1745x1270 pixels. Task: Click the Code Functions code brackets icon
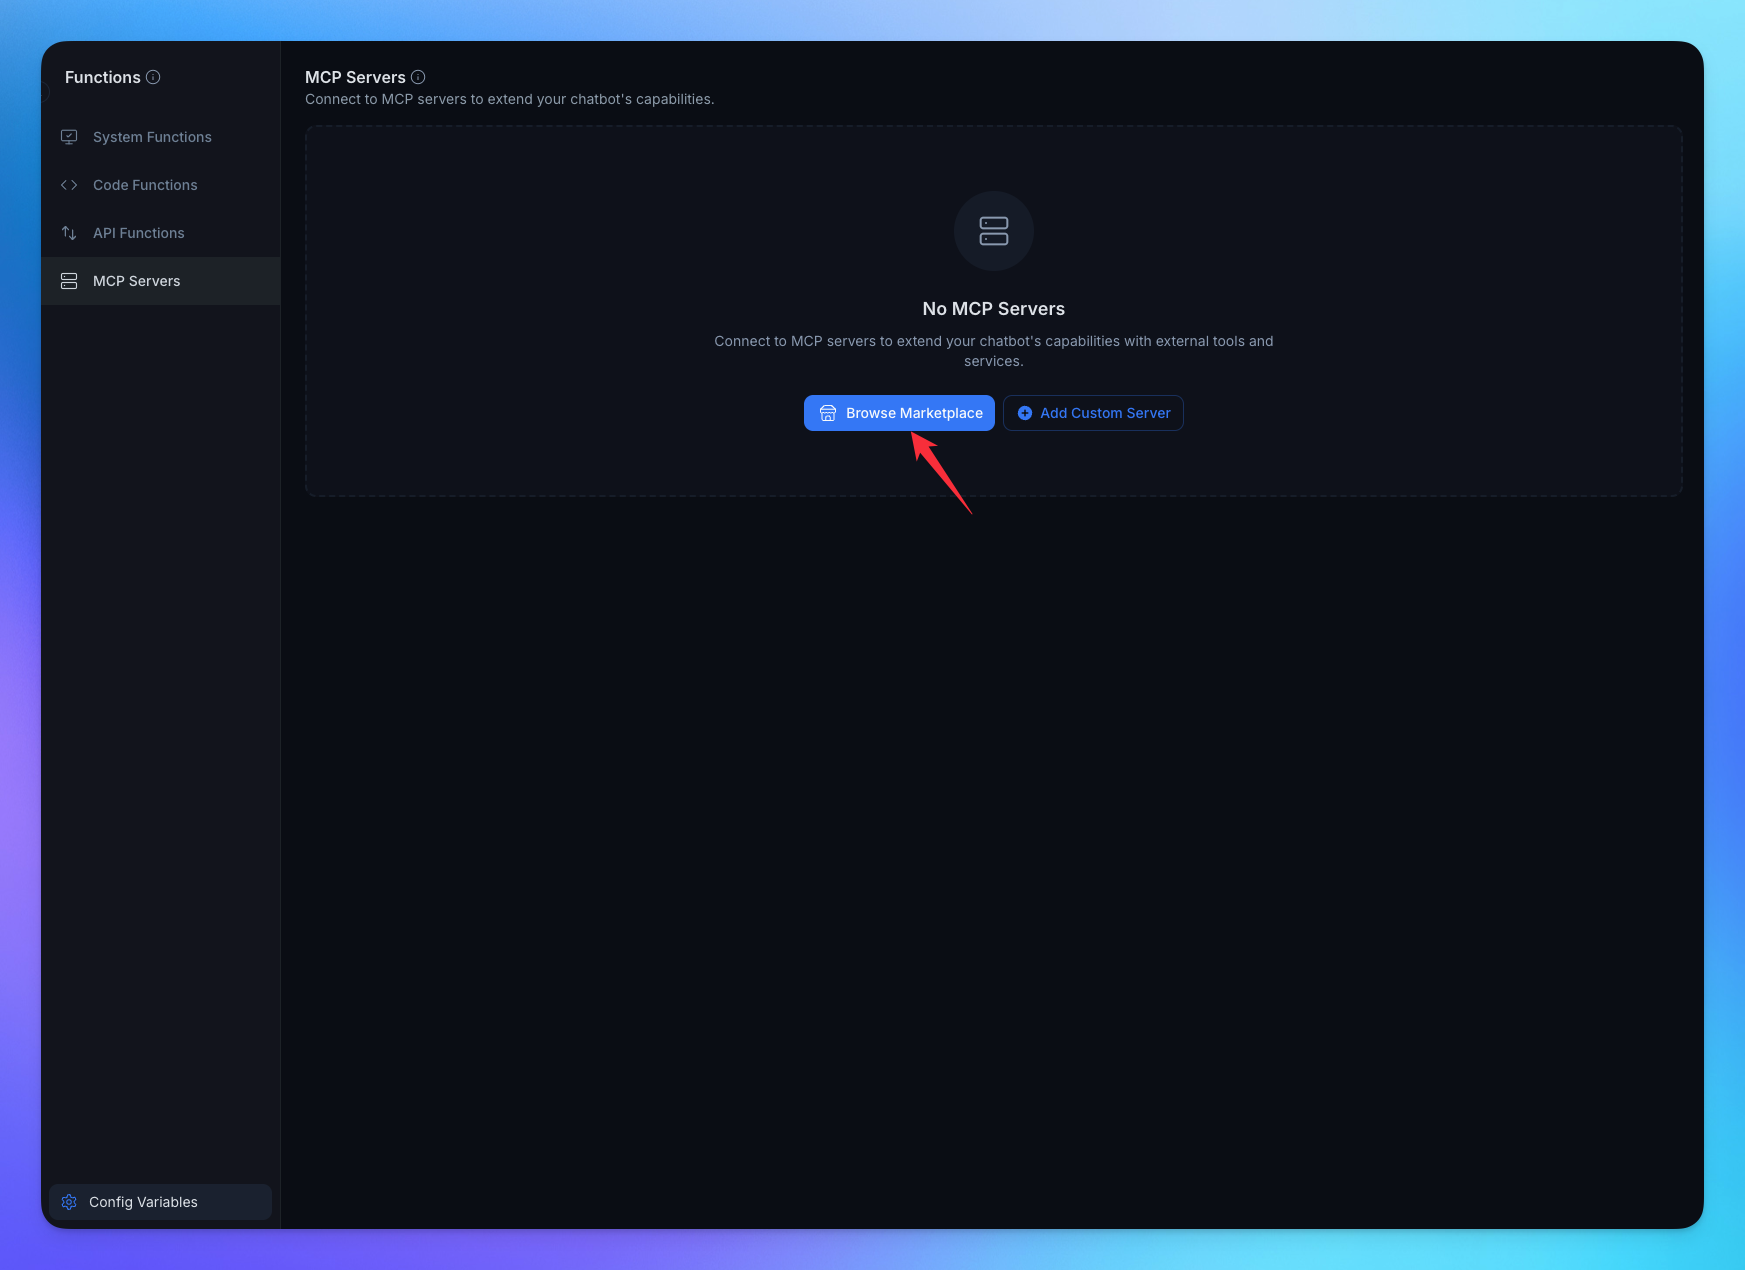click(x=69, y=185)
